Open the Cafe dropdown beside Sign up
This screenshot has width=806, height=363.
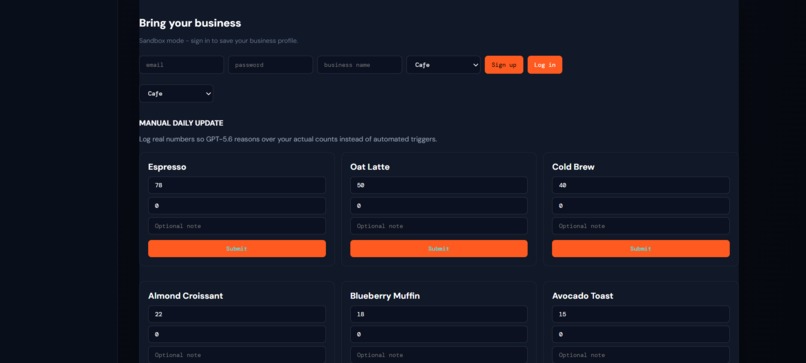[x=443, y=65]
